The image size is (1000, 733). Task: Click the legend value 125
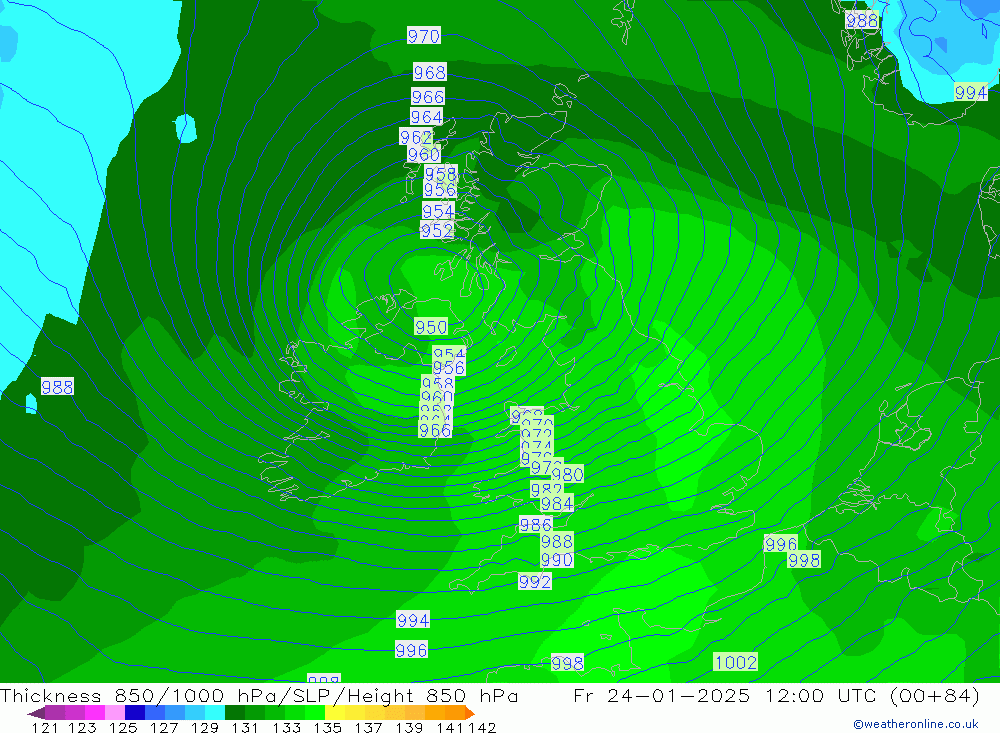(x=123, y=727)
